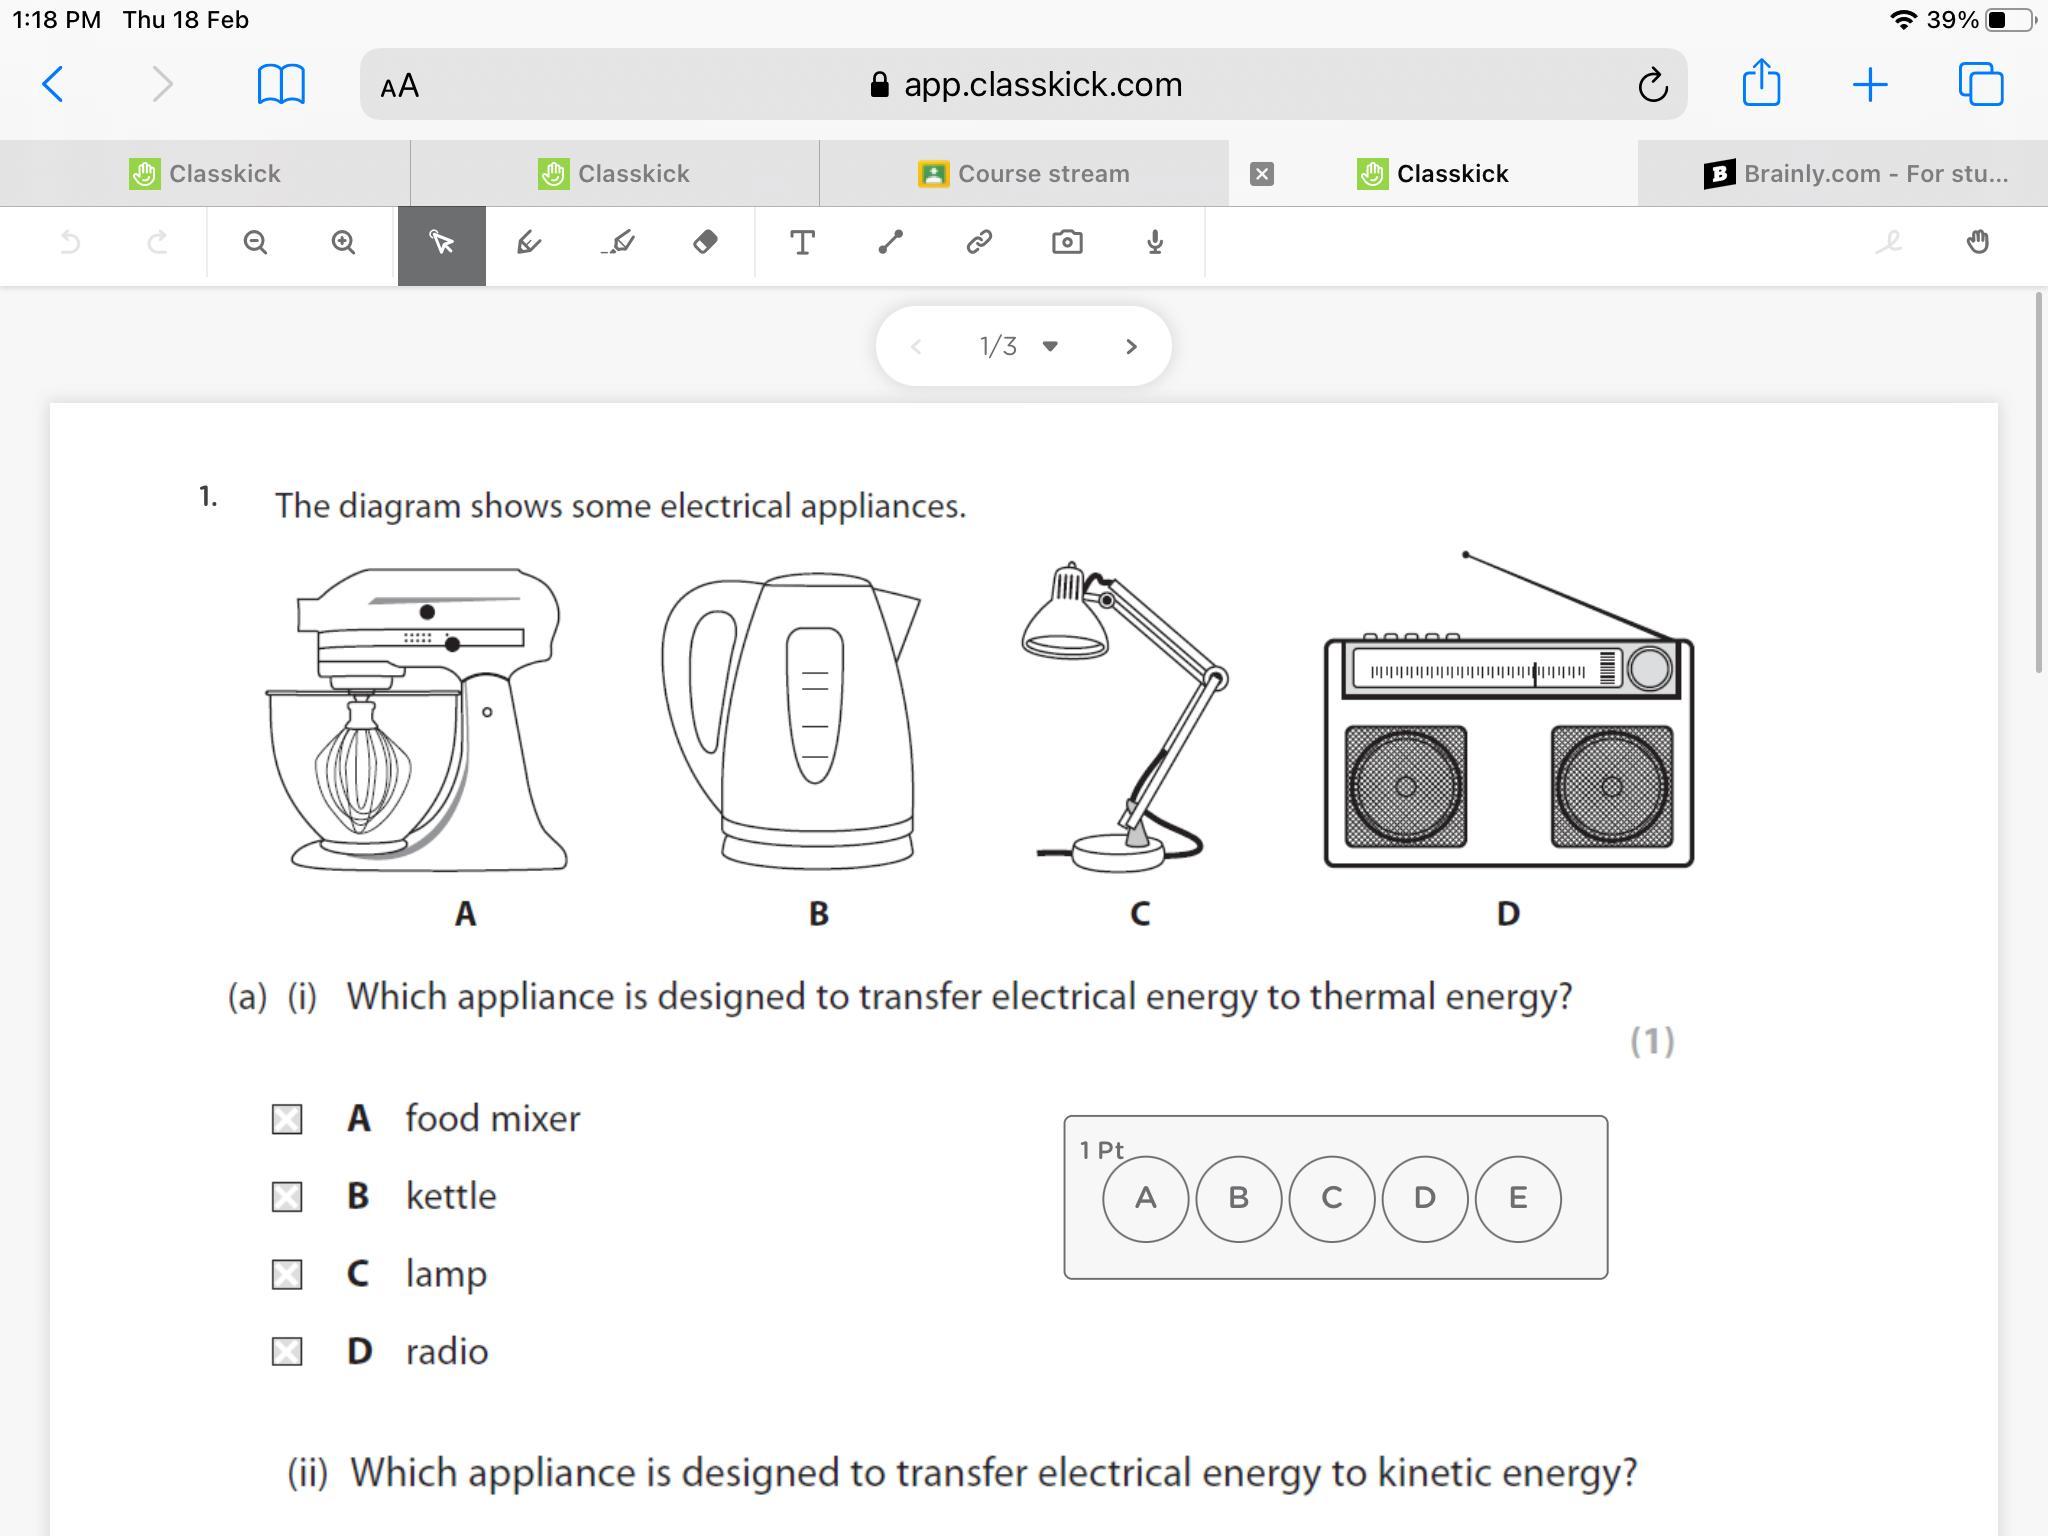
Task: Choose answer bubble B
Action: point(1238,1198)
